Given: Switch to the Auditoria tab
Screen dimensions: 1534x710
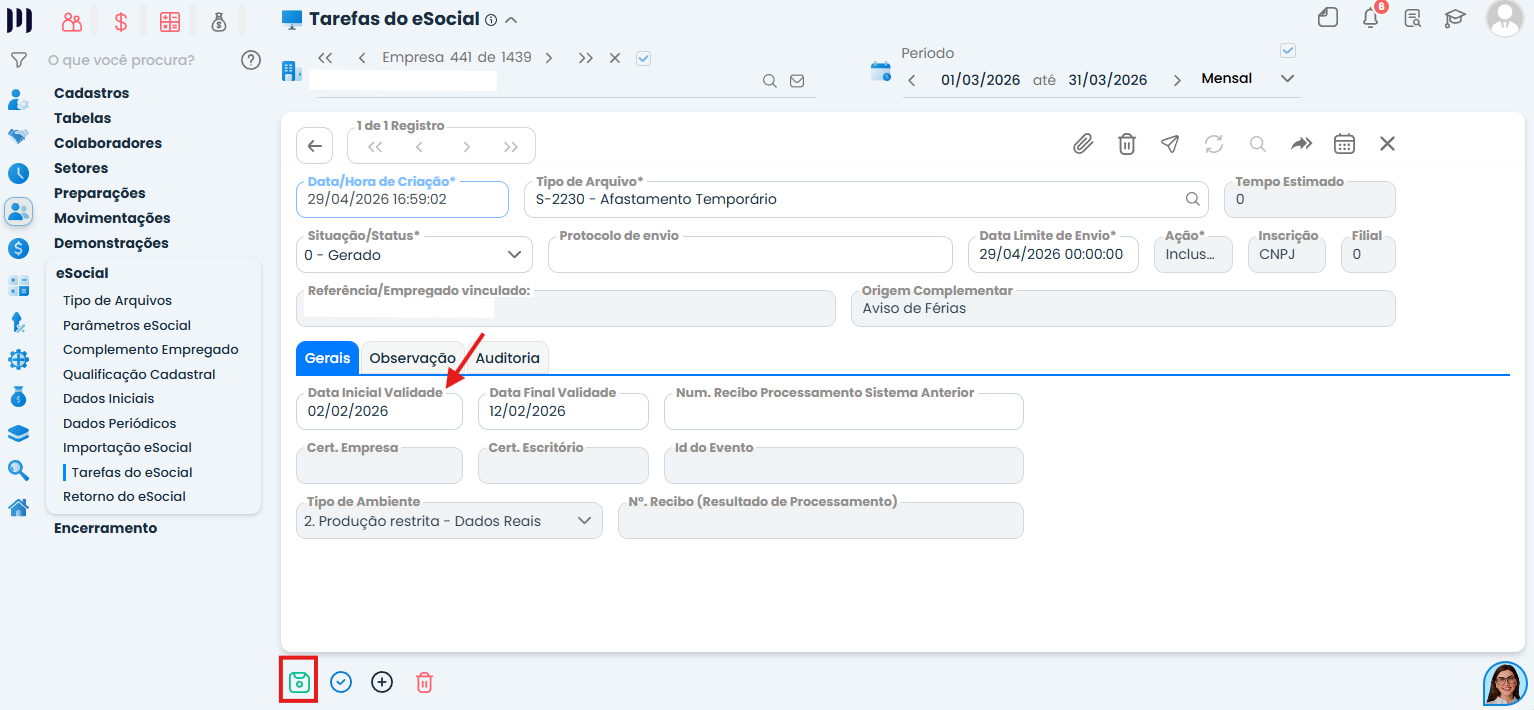Looking at the screenshot, I should click(x=507, y=358).
